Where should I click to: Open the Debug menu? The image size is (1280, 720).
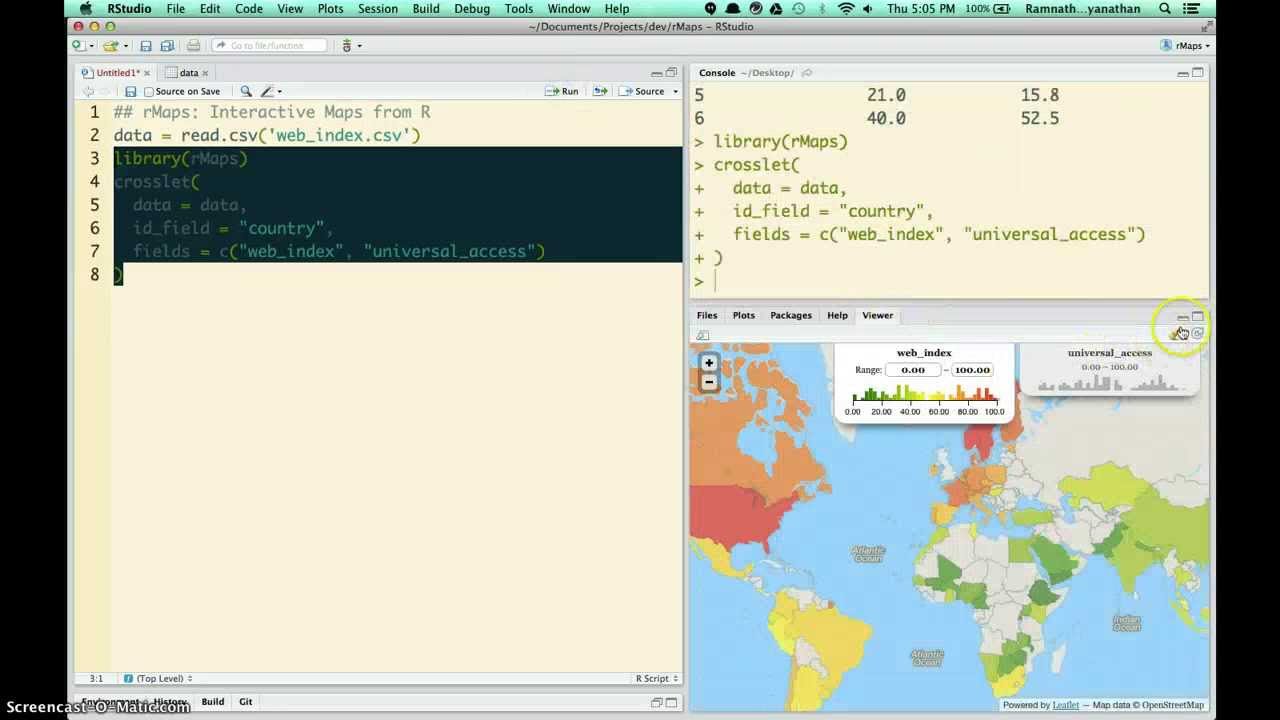pos(472,9)
